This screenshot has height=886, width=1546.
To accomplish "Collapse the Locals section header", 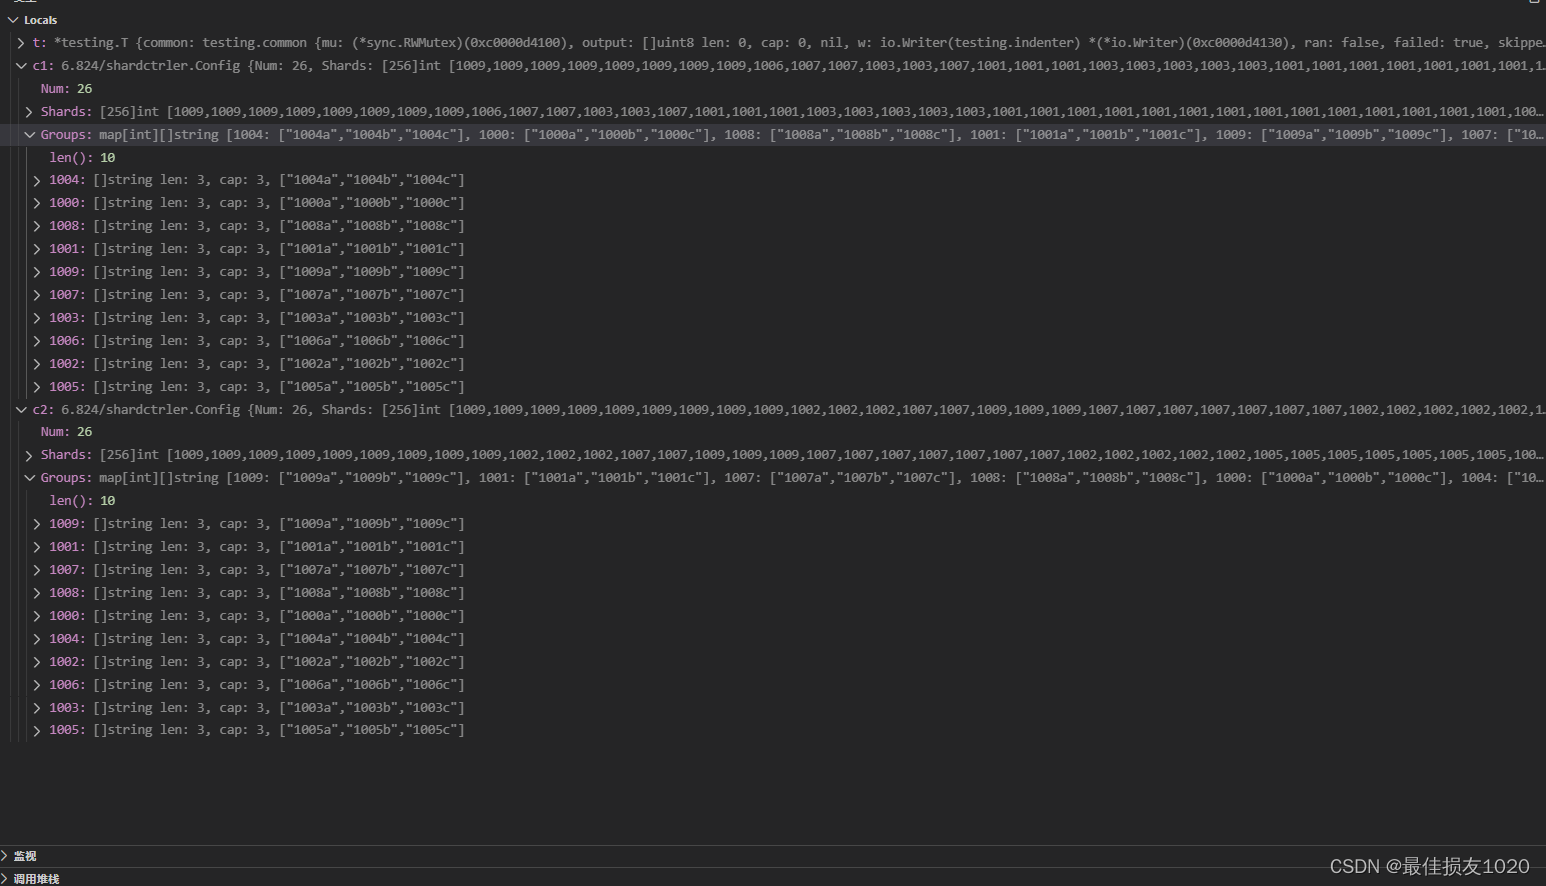I will 13,20.
